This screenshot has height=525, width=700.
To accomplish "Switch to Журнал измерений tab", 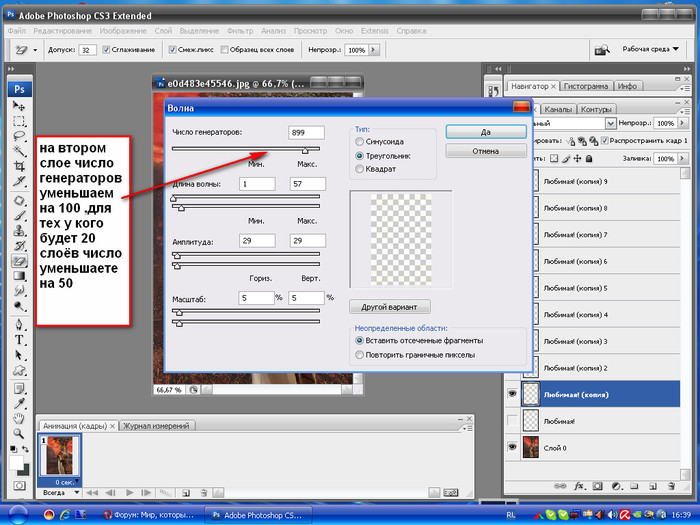I will (156, 426).
